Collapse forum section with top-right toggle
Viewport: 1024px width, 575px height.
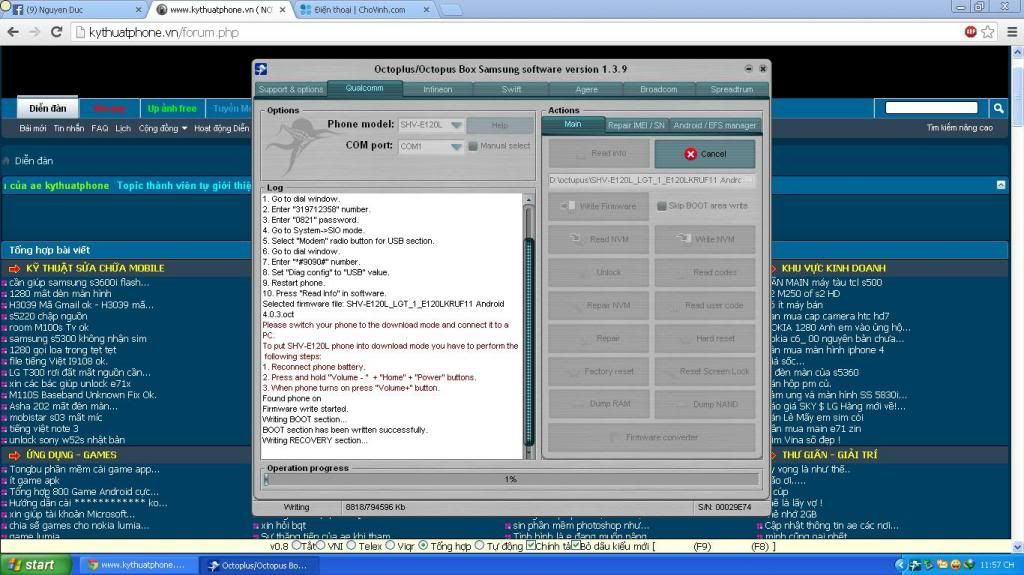[1001, 186]
